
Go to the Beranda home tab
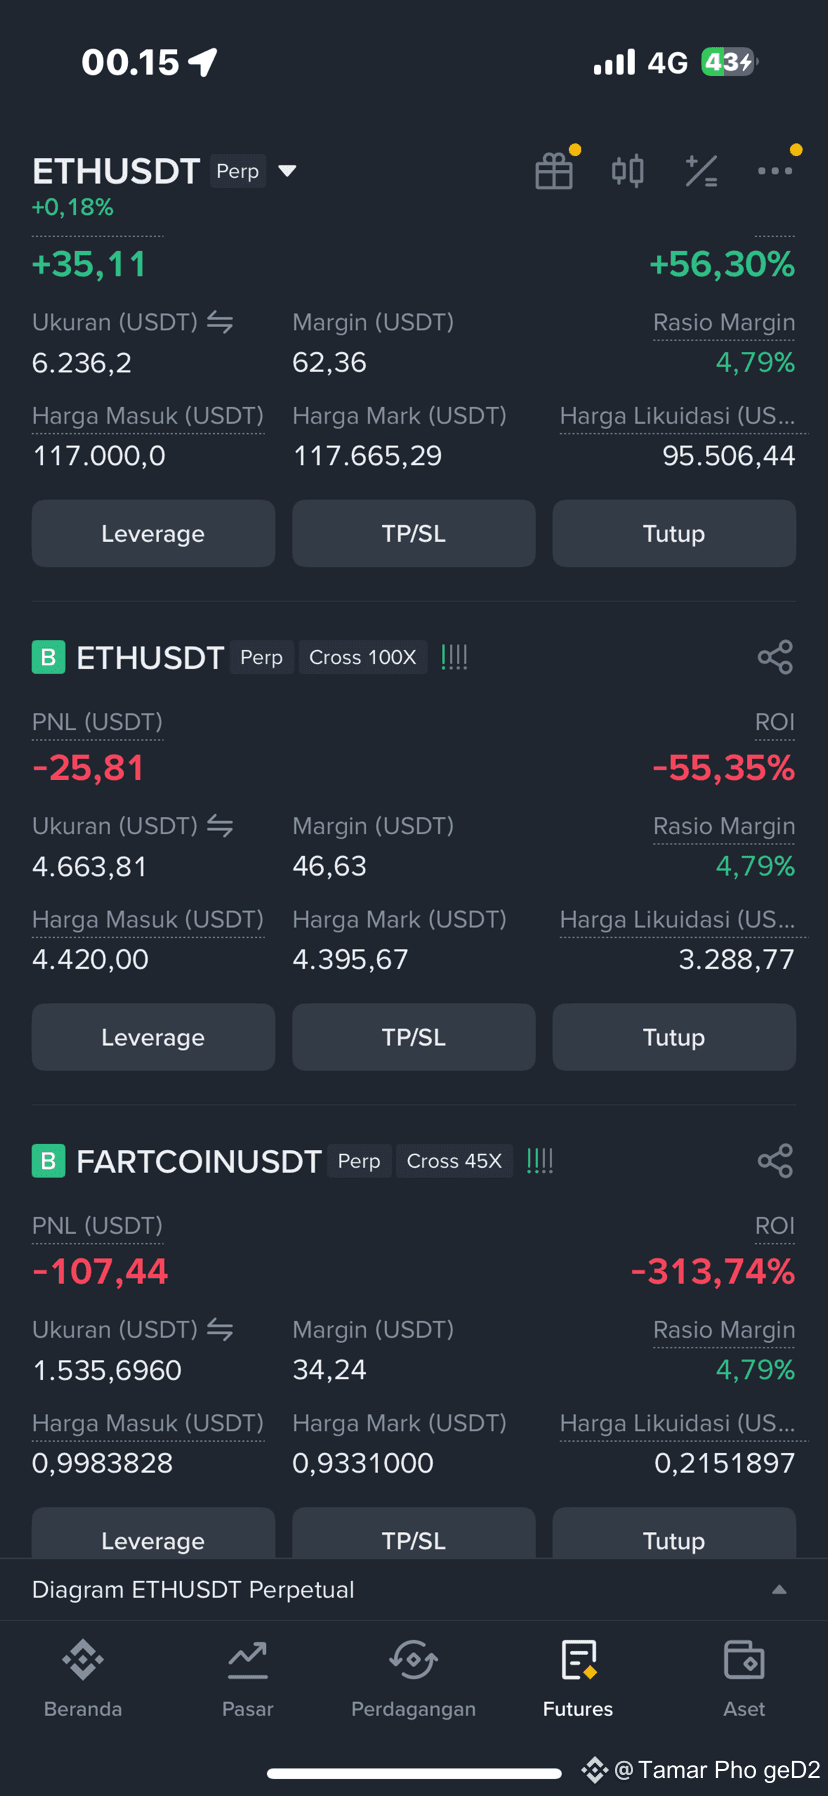(x=83, y=1680)
